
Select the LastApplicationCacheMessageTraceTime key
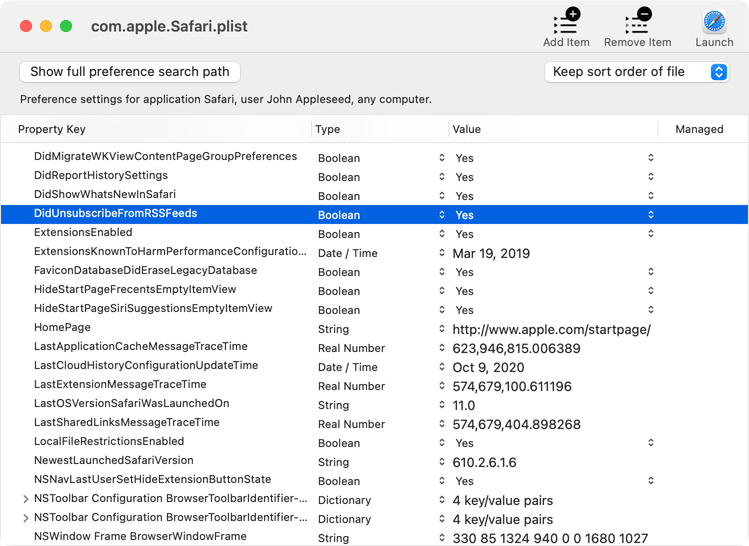click(140, 346)
